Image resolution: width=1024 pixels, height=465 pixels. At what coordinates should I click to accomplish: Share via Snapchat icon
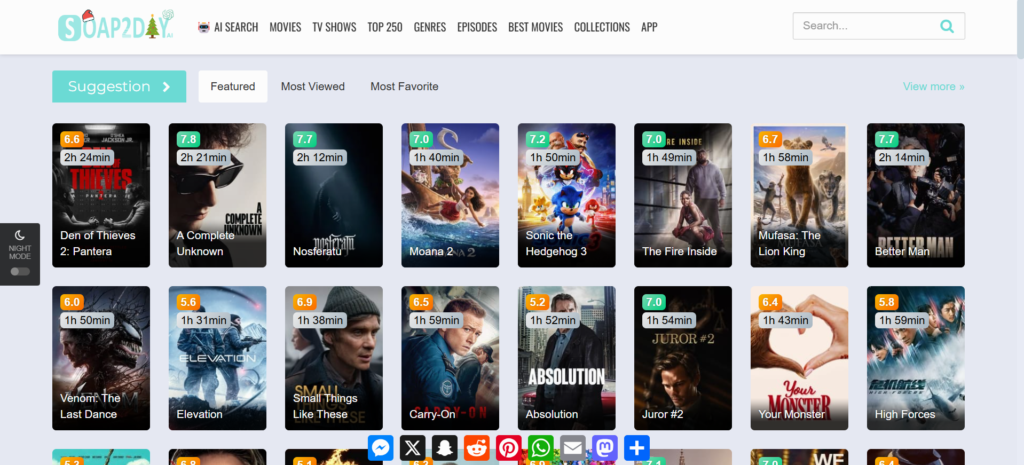(445, 448)
